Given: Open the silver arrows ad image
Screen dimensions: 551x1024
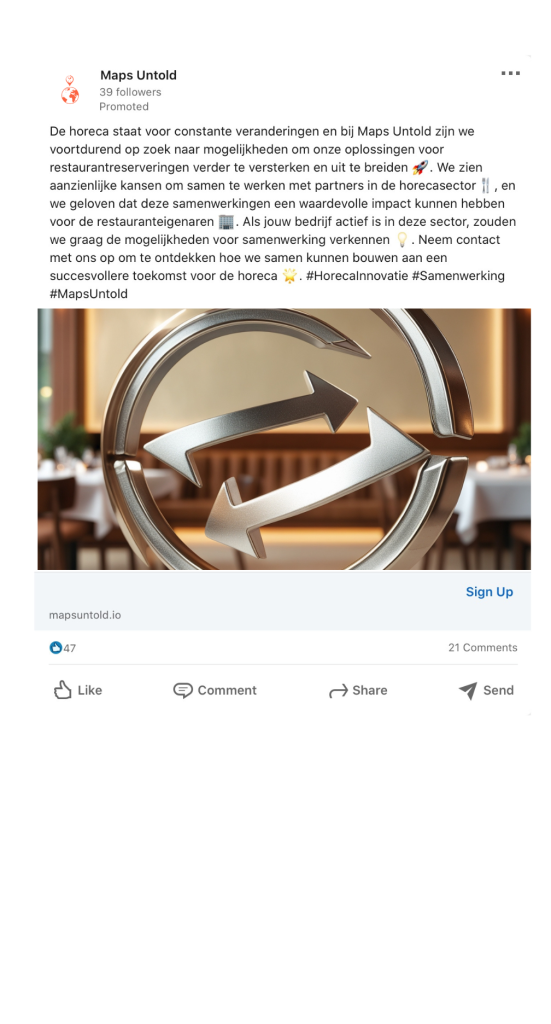Looking at the screenshot, I should tap(284, 439).
